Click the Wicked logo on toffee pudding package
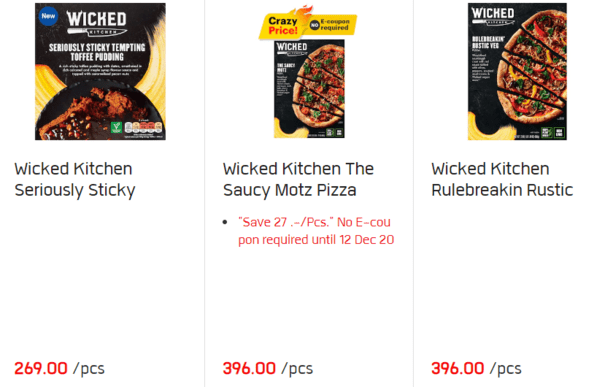 pos(97,23)
